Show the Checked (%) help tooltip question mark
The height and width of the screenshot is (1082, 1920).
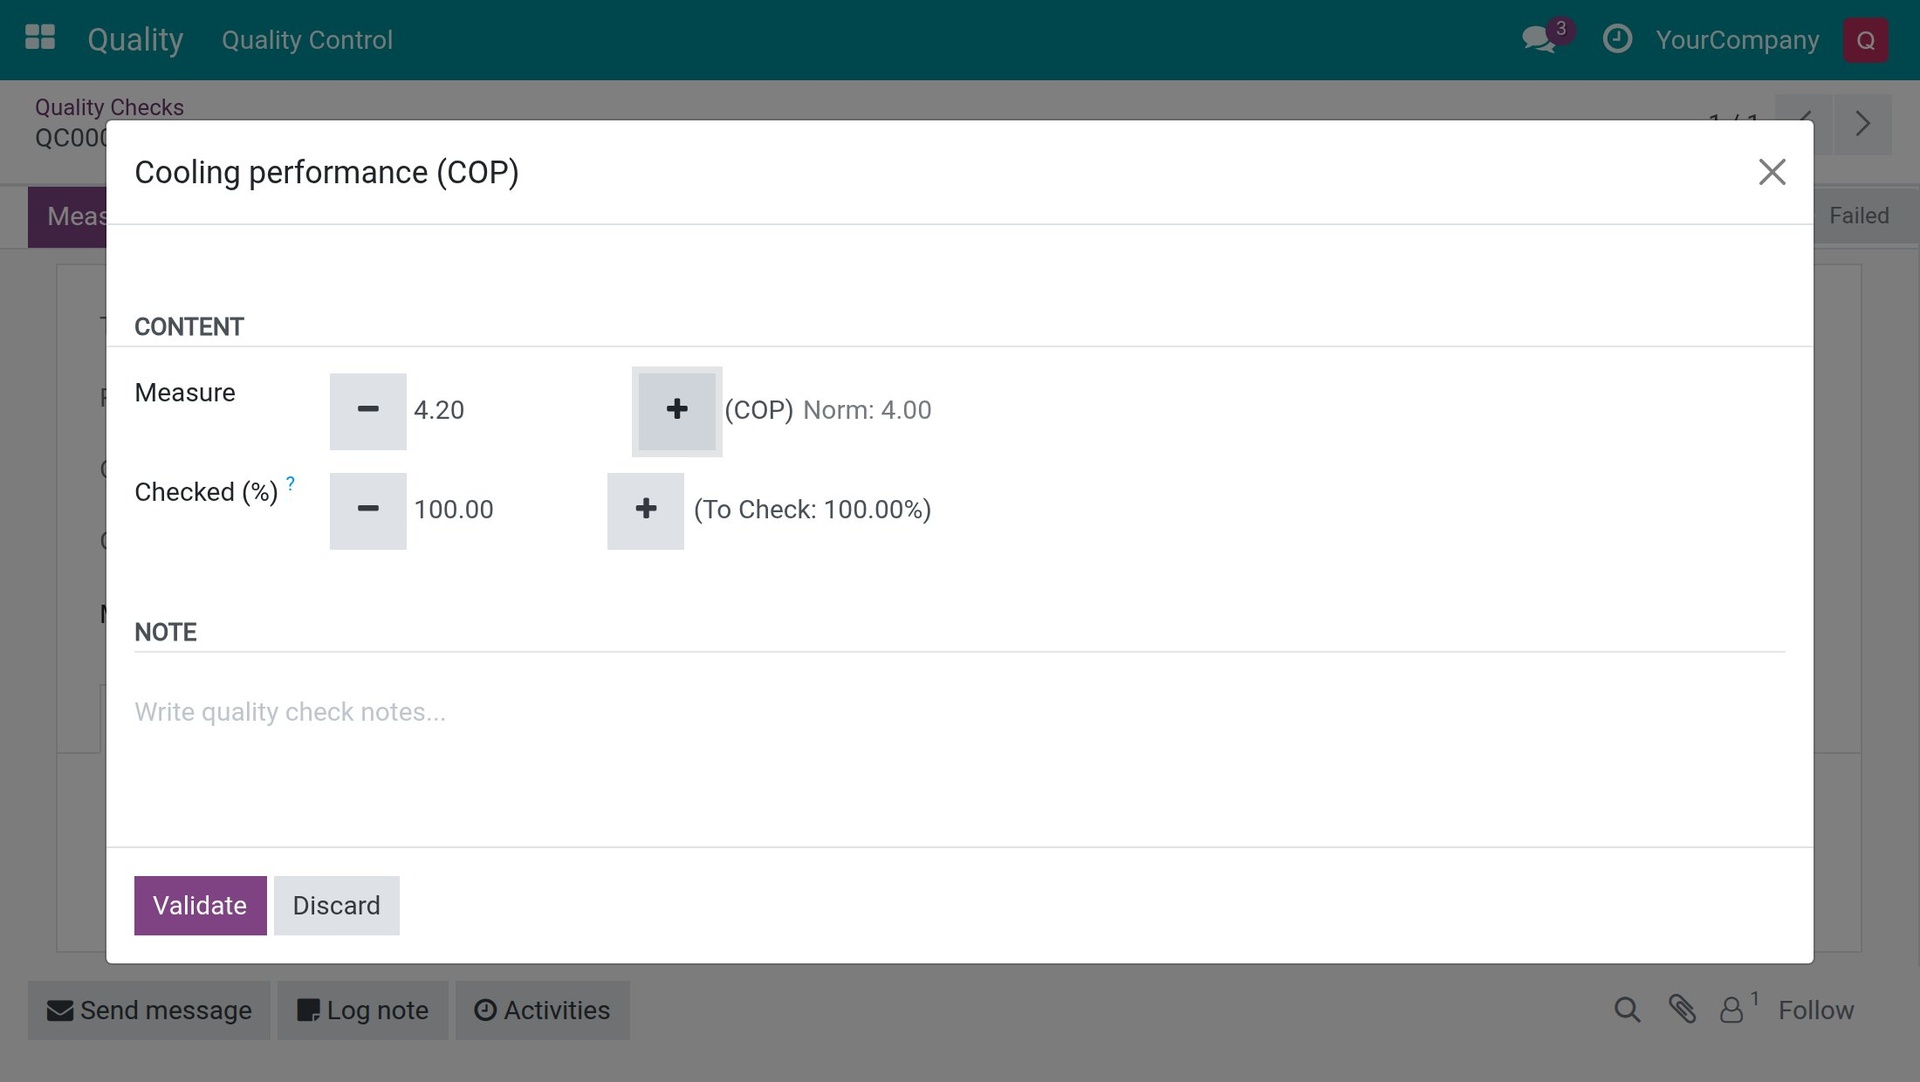pos(290,483)
